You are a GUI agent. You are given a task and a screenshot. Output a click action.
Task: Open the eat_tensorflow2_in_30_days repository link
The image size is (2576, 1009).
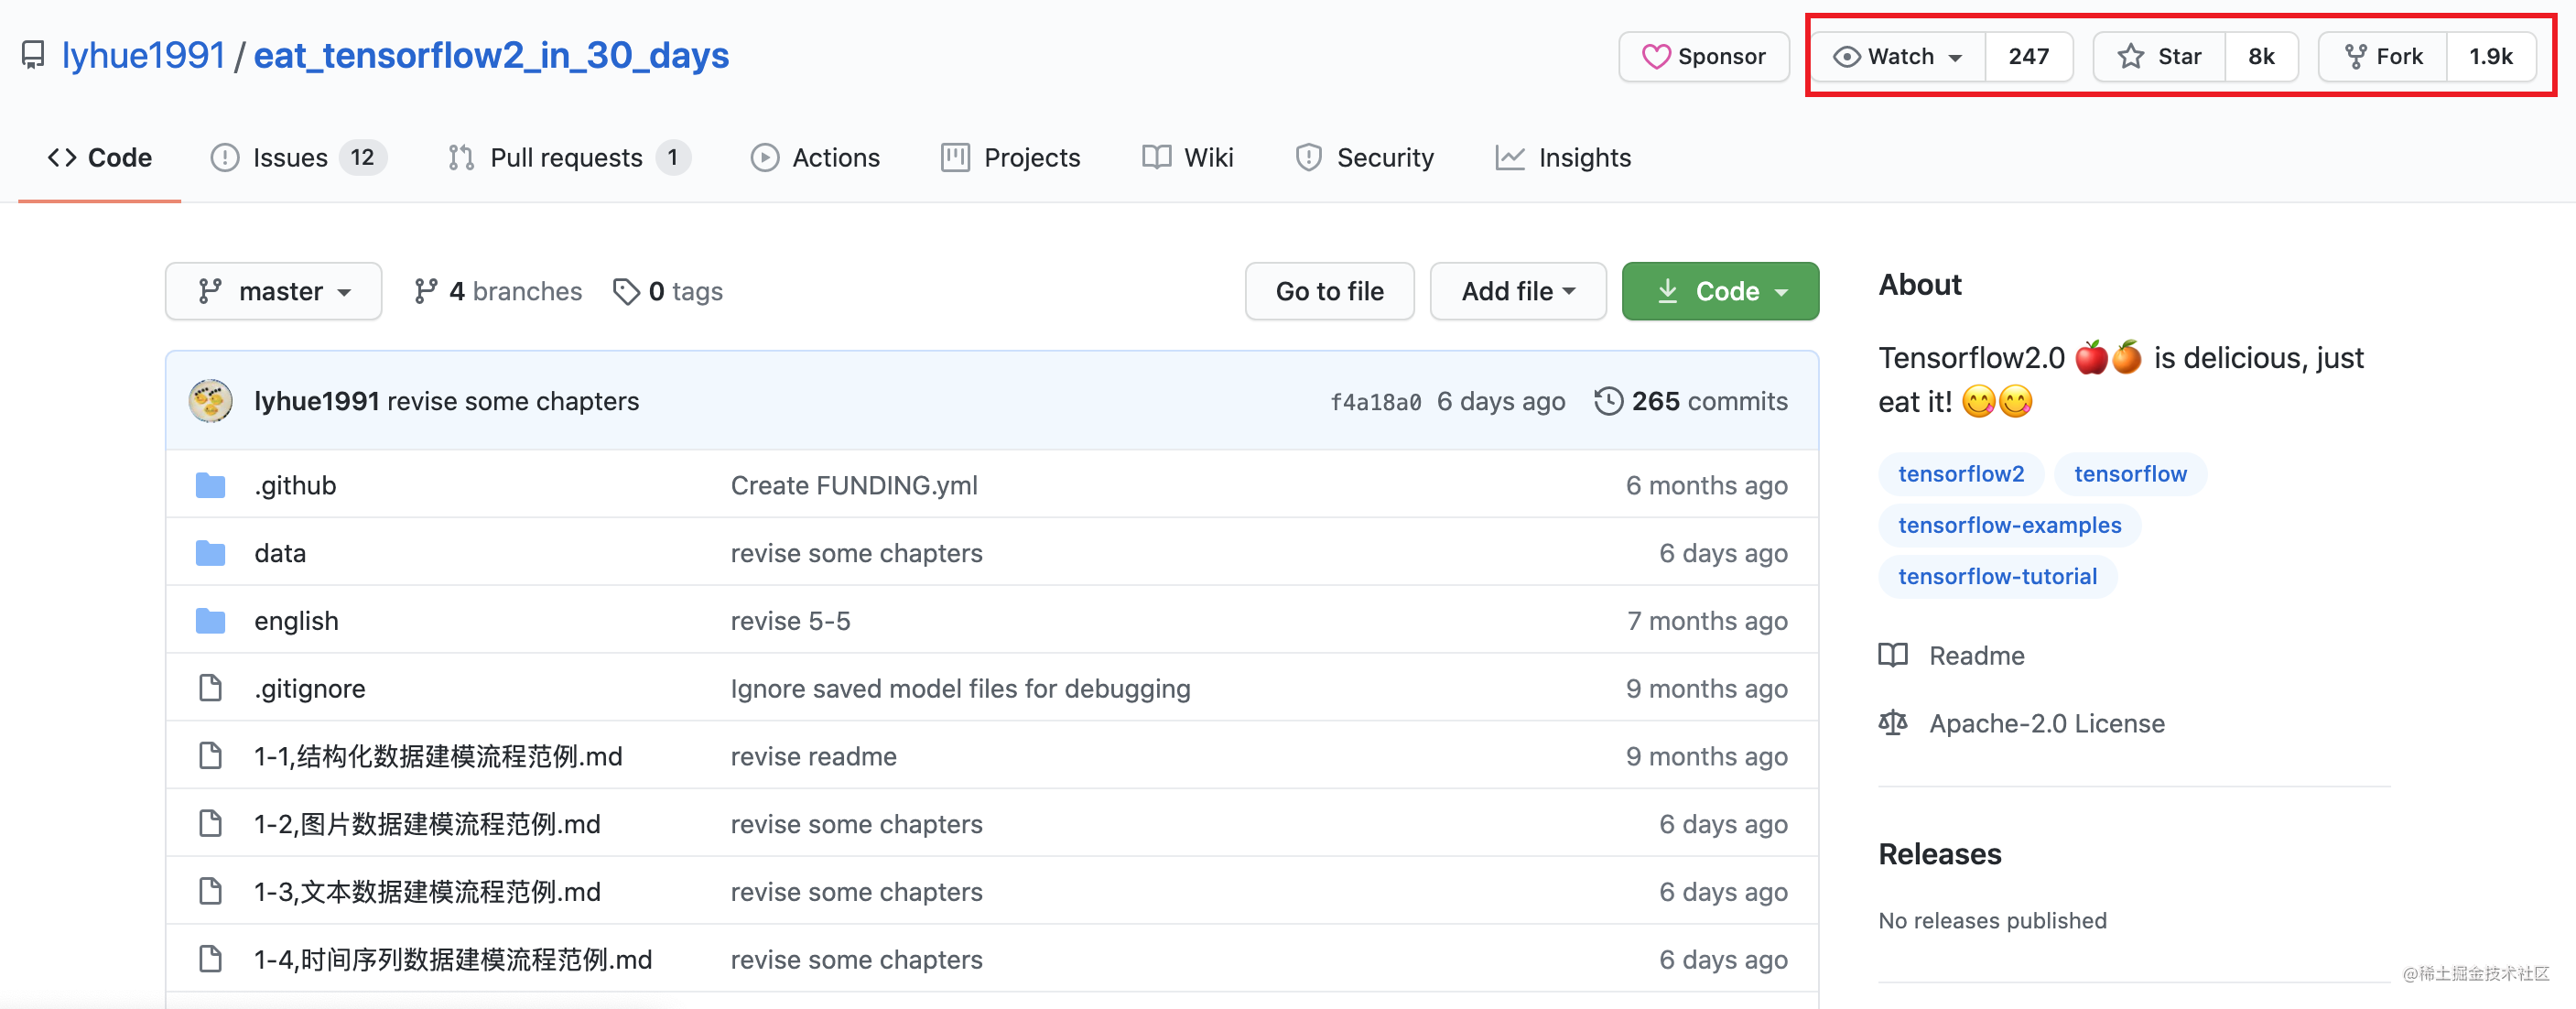tap(491, 55)
